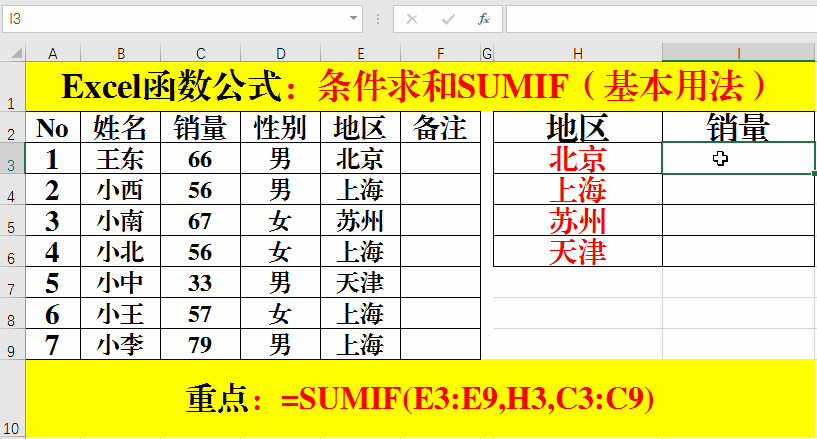Click the sales value 67
Screen dimensions: 817x439
tap(201, 220)
